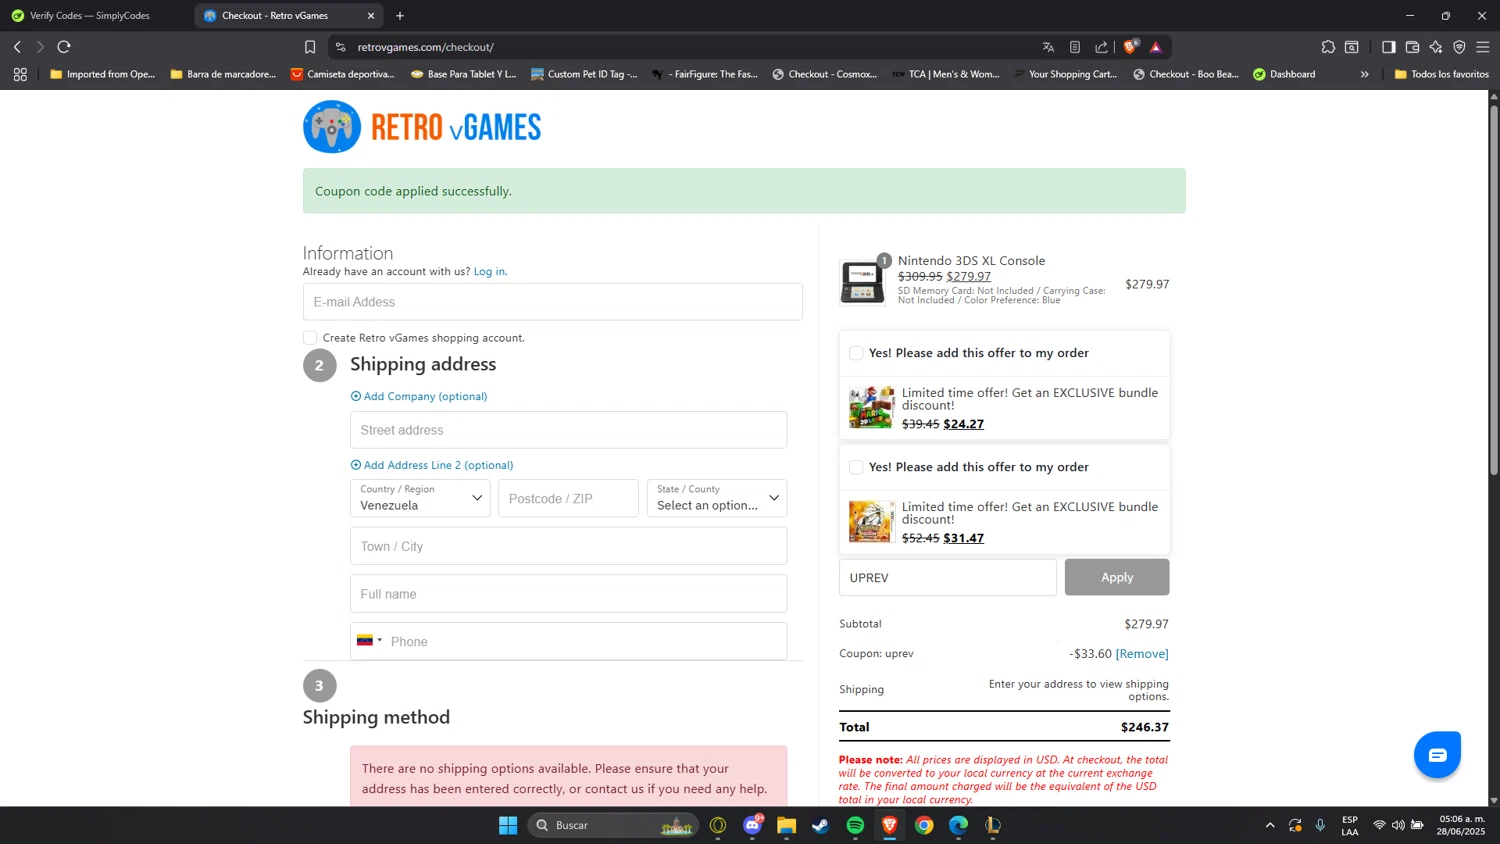Reload the checkout page
This screenshot has height=844, width=1500.
[x=64, y=47]
